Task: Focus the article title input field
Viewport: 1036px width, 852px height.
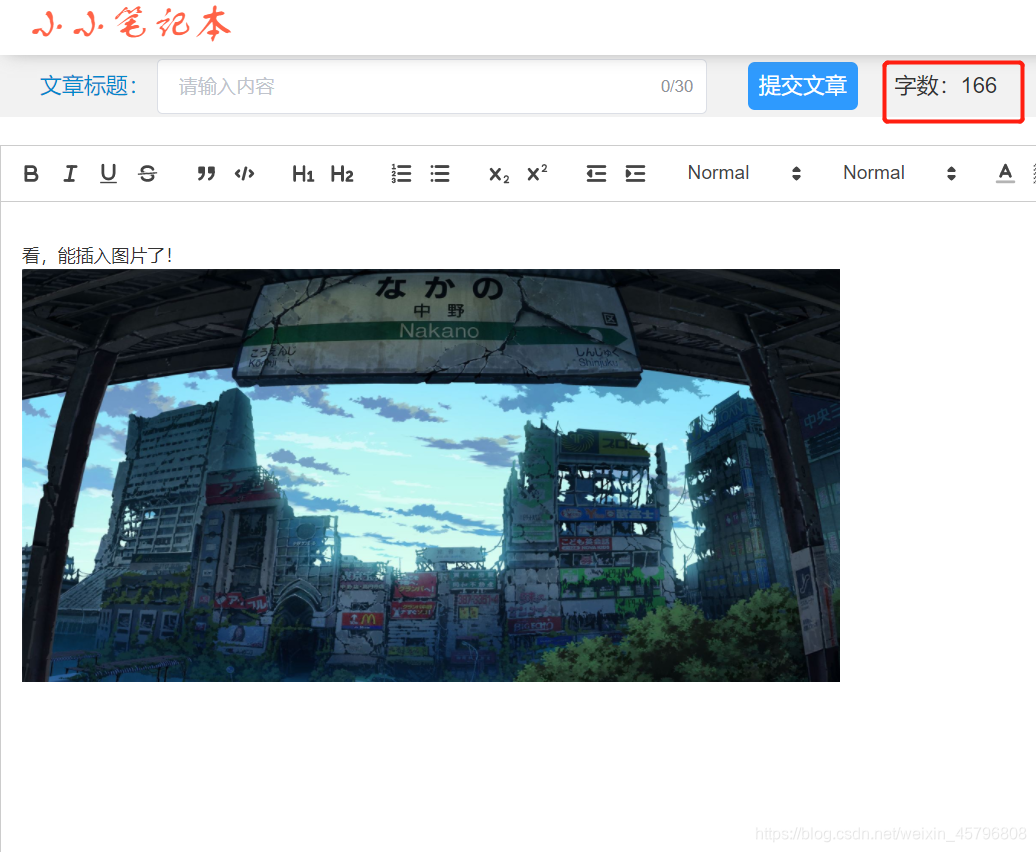Action: (432, 87)
